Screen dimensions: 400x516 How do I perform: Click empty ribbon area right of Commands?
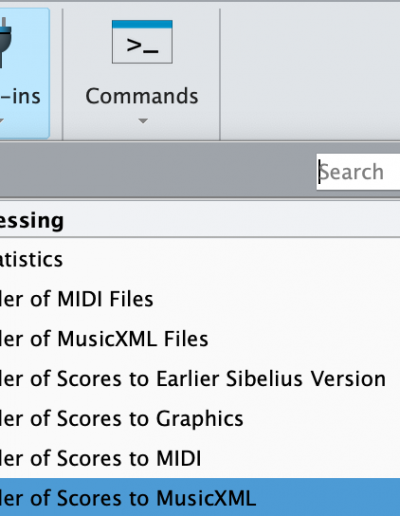pos(310,72)
